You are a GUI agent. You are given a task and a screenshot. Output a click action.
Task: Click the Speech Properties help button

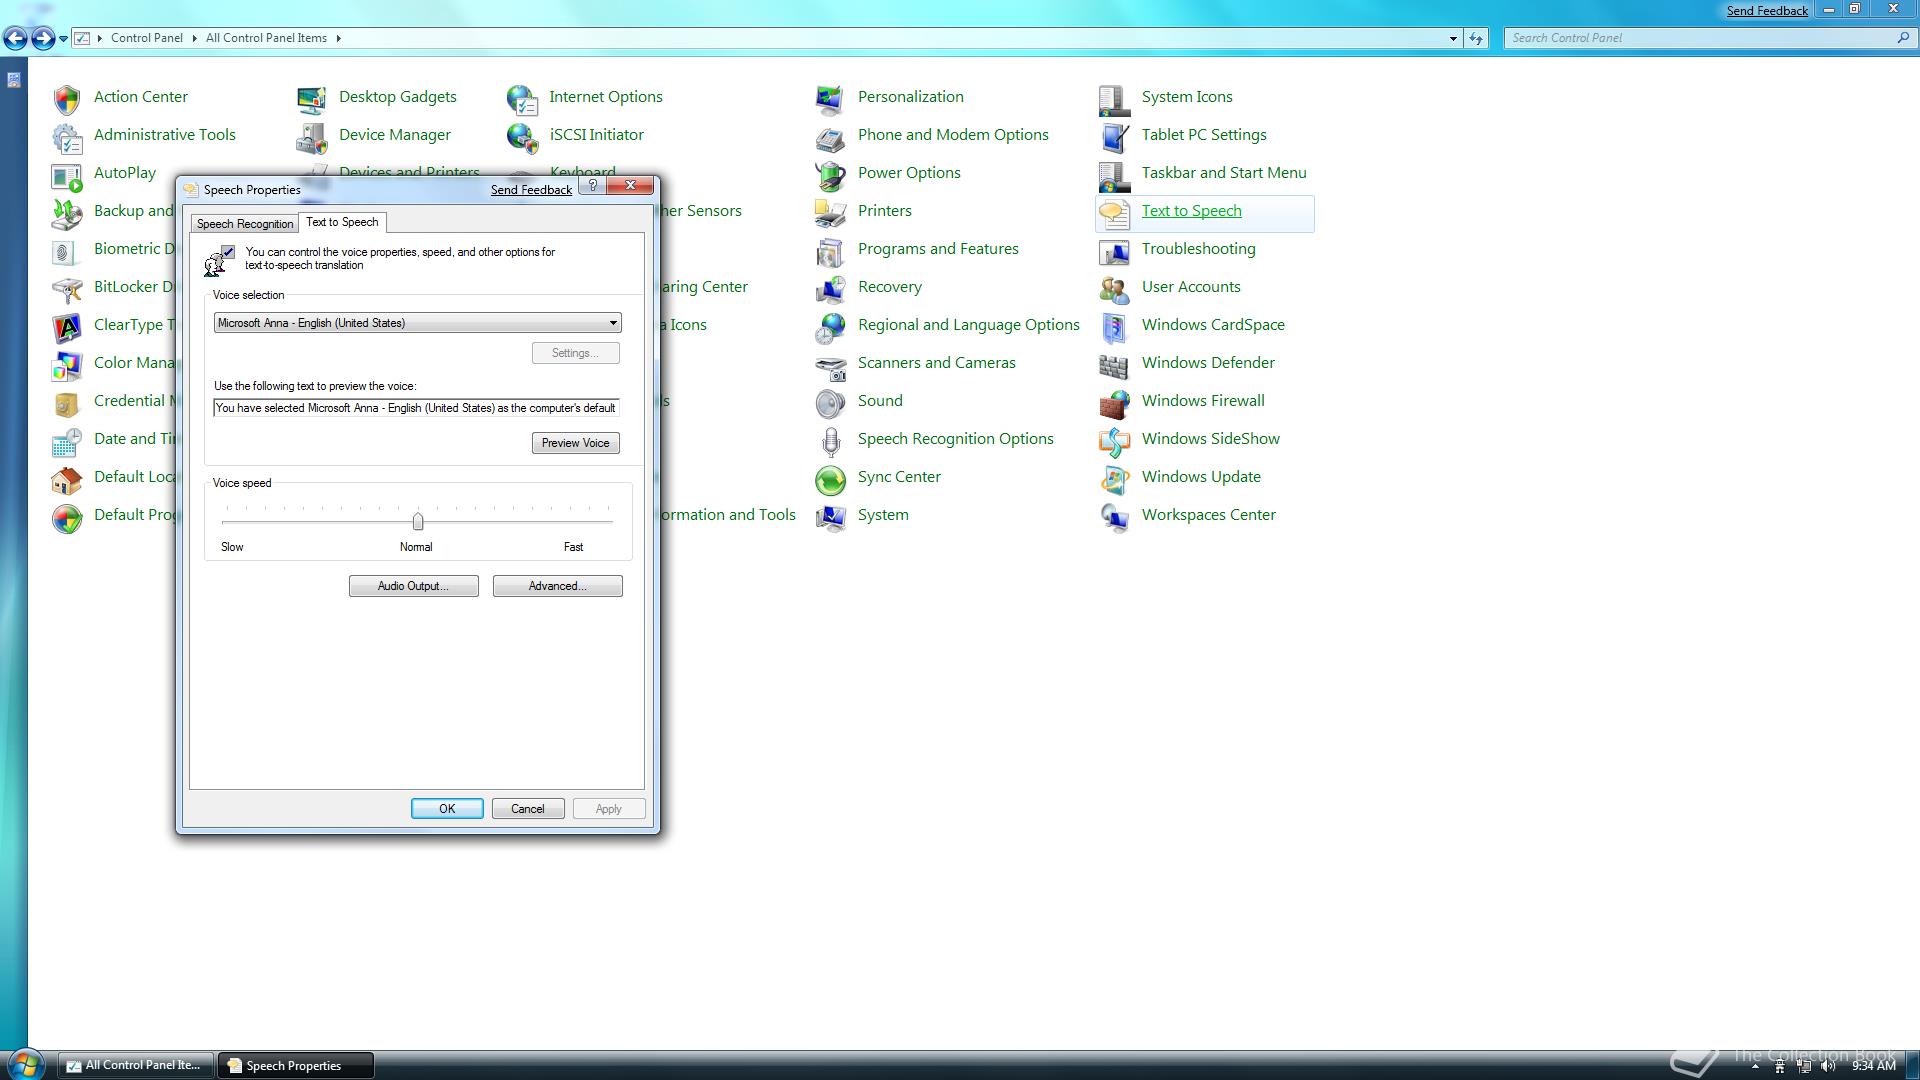point(593,186)
